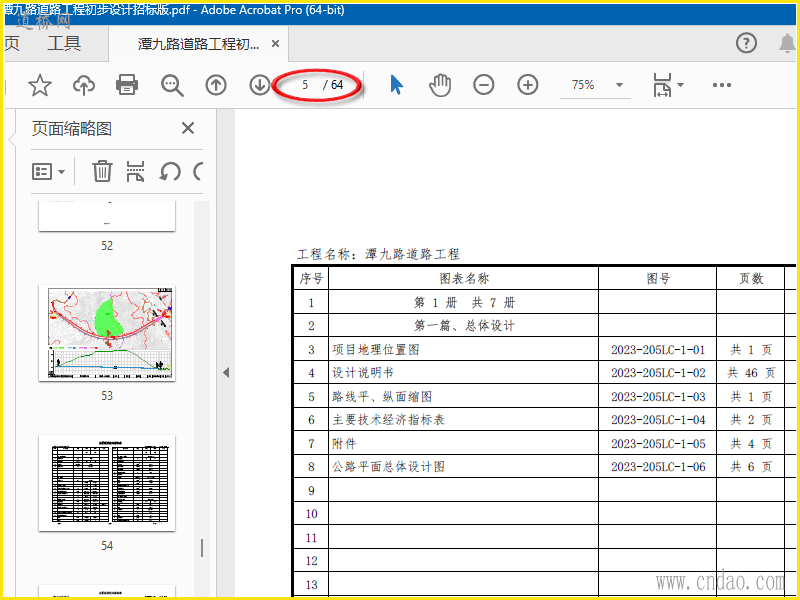Screen dimensions: 800x600
Task: Click the 共 46 页 page count cell
Action: tap(751, 373)
